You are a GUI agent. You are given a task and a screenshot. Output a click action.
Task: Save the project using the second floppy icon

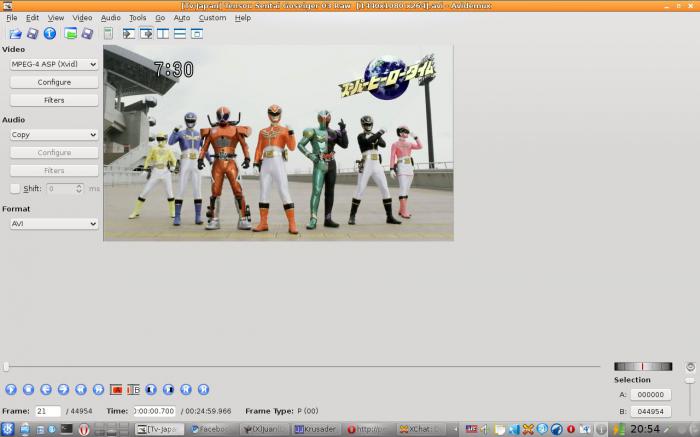pyautogui.click(x=88, y=33)
